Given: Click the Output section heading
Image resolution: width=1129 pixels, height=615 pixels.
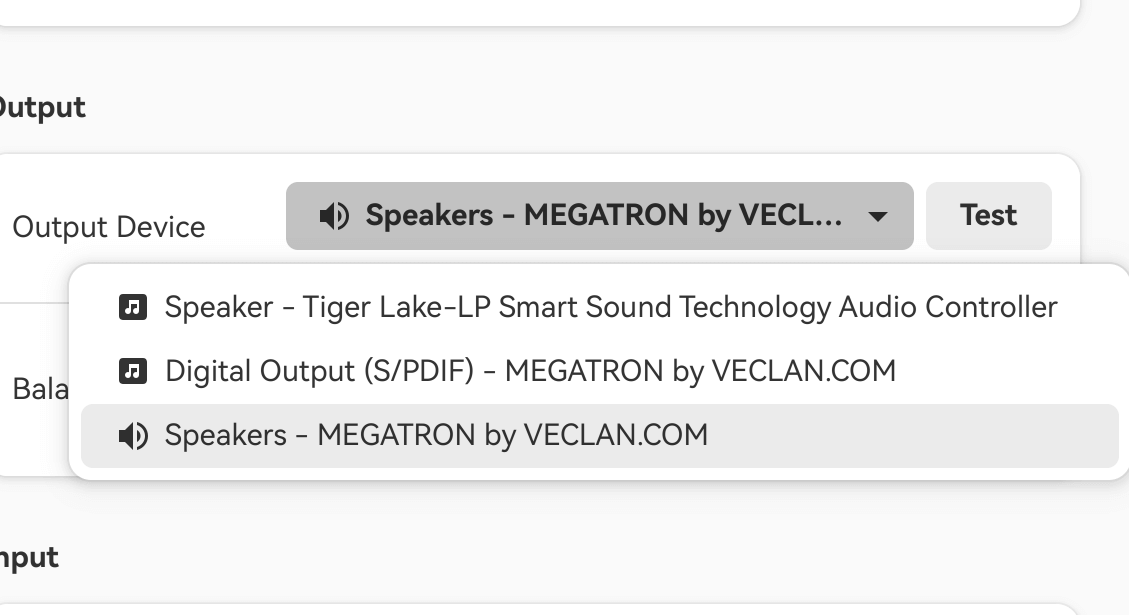Looking at the screenshot, I should [x=42, y=107].
